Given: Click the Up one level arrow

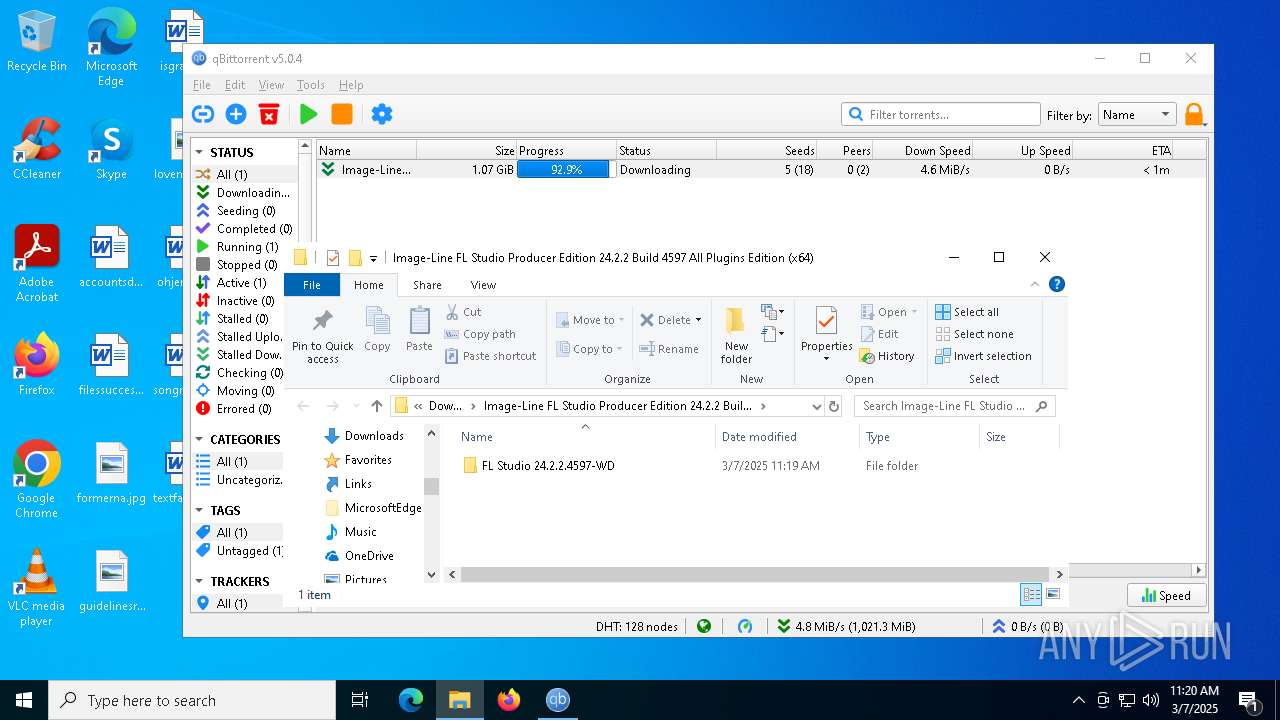Looking at the screenshot, I should click(x=376, y=406).
